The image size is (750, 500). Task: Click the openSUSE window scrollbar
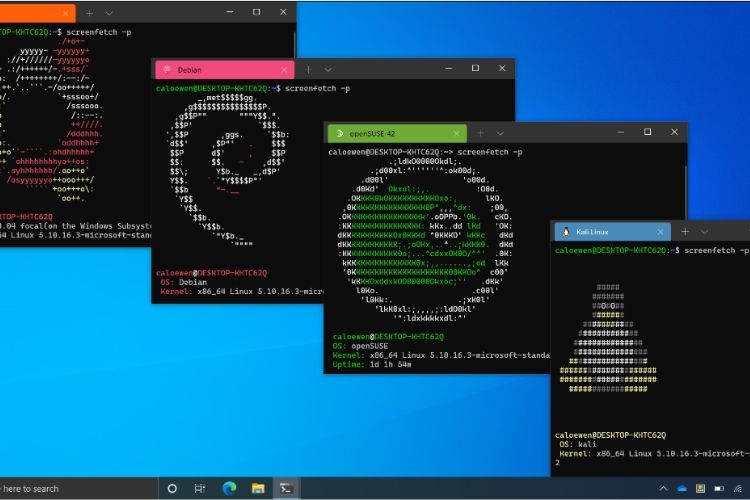coord(685,191)
